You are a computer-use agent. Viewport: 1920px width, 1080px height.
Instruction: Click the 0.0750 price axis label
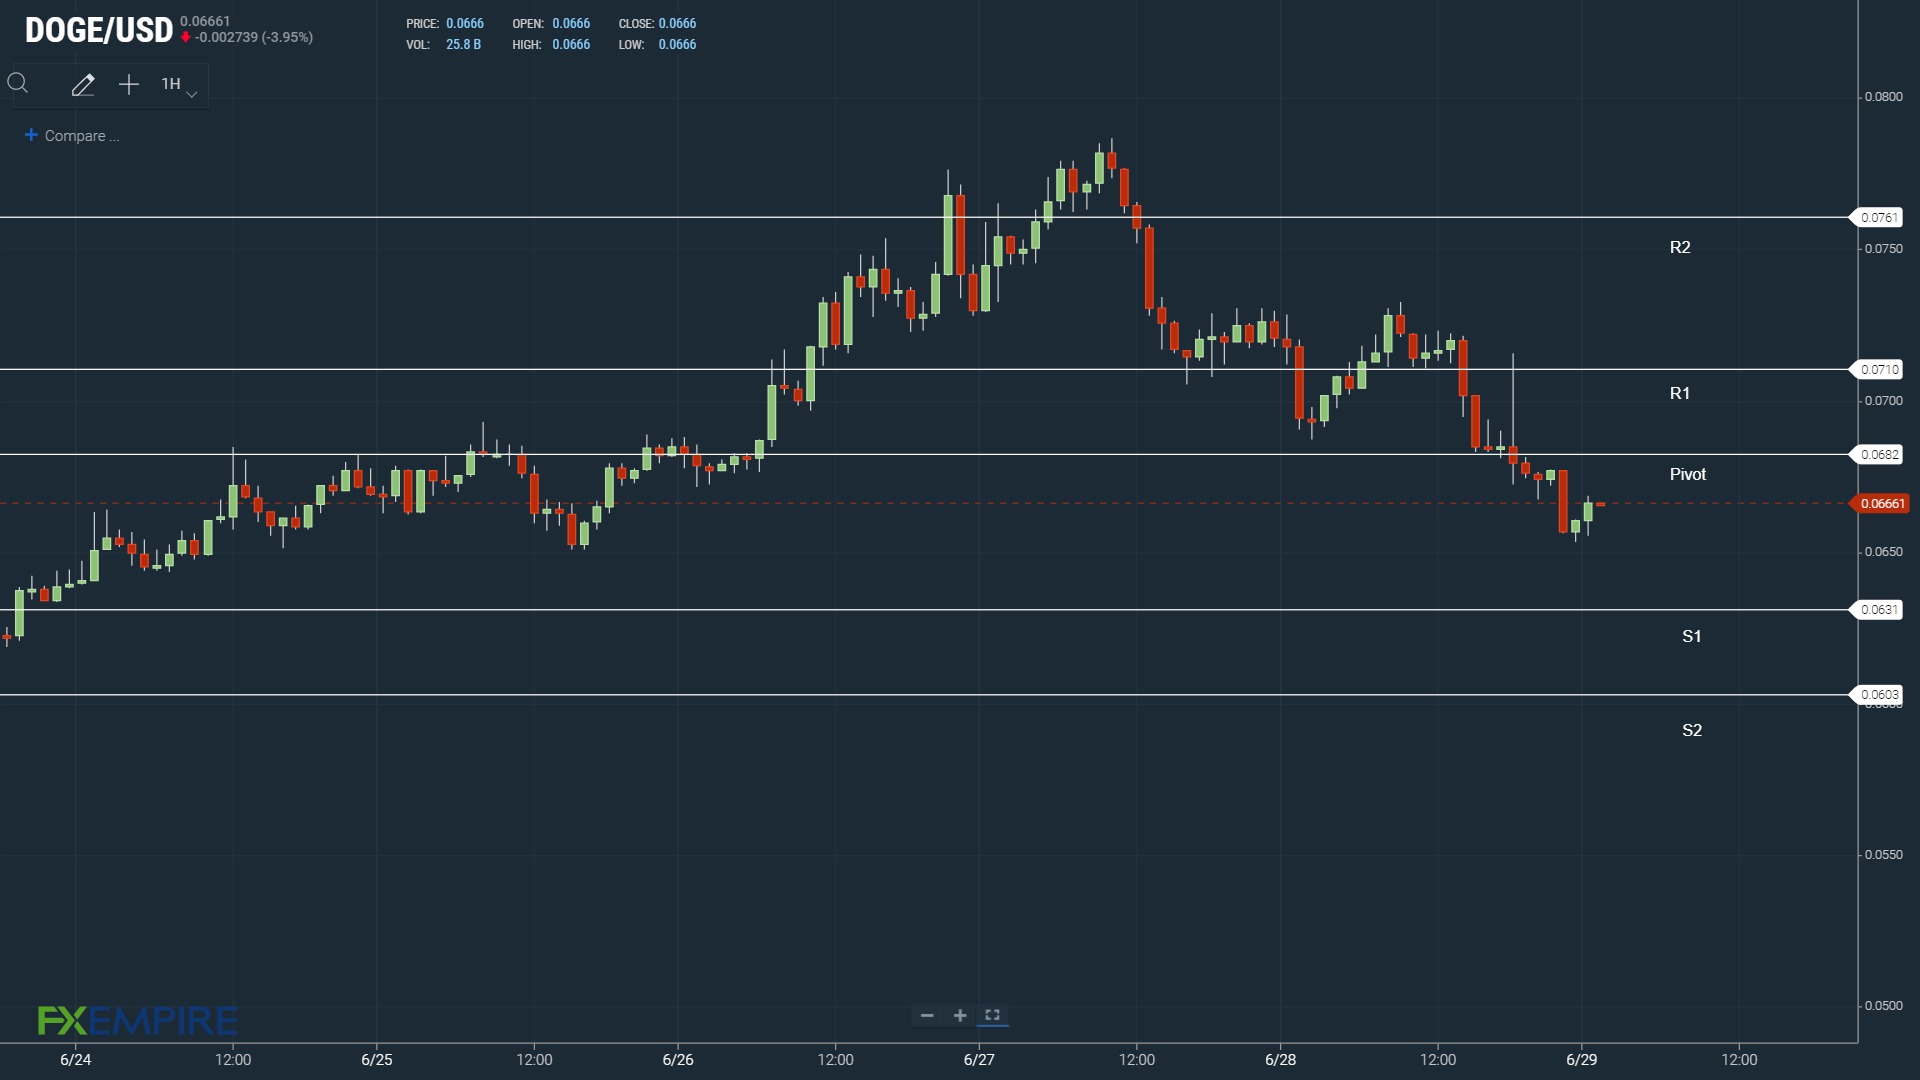tap(1884, 249)
